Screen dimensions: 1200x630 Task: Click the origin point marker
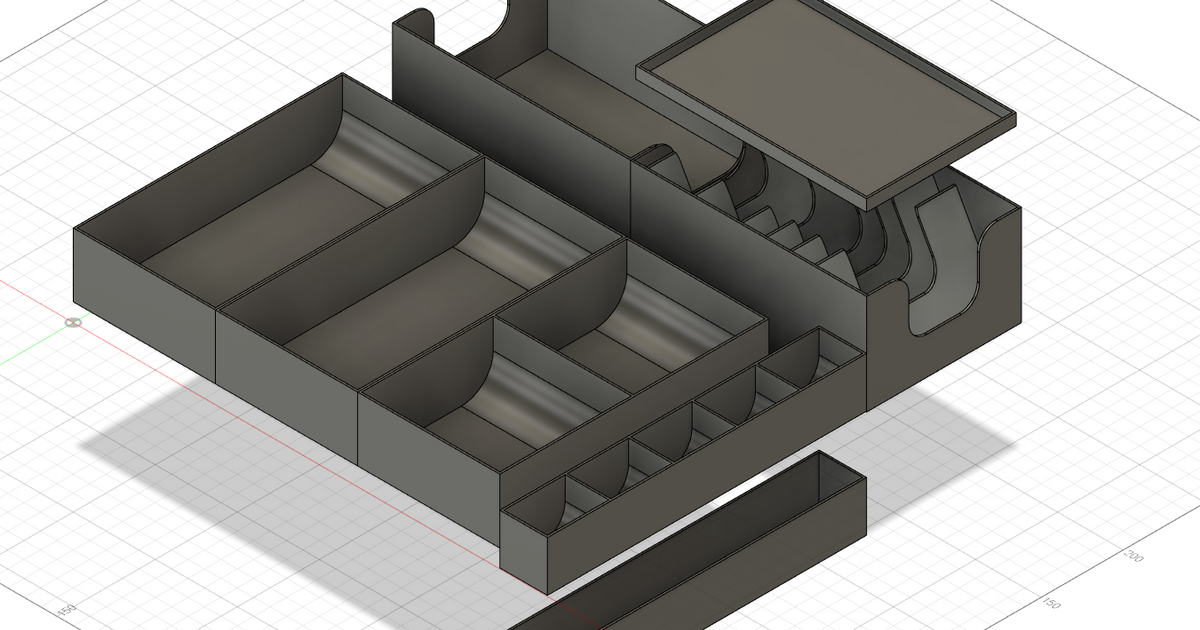pos(73,322)
